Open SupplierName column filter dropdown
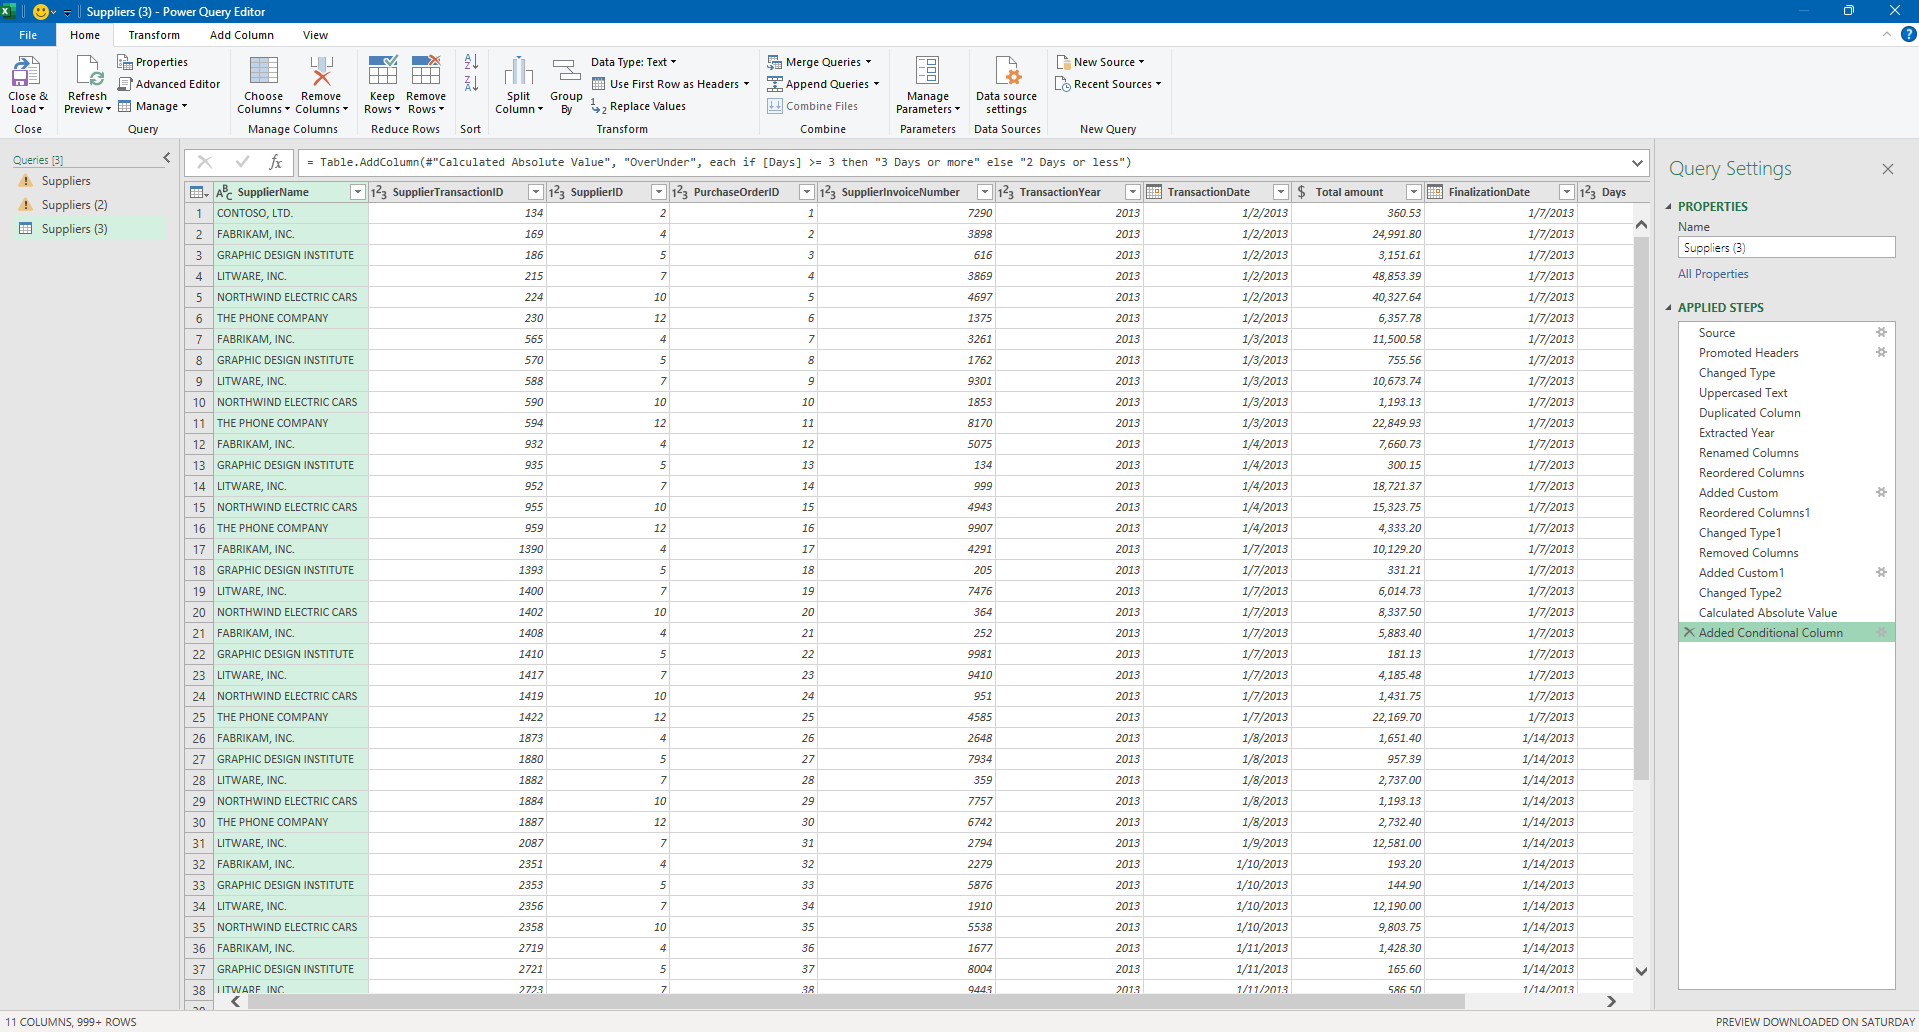 tap(357, 192)
